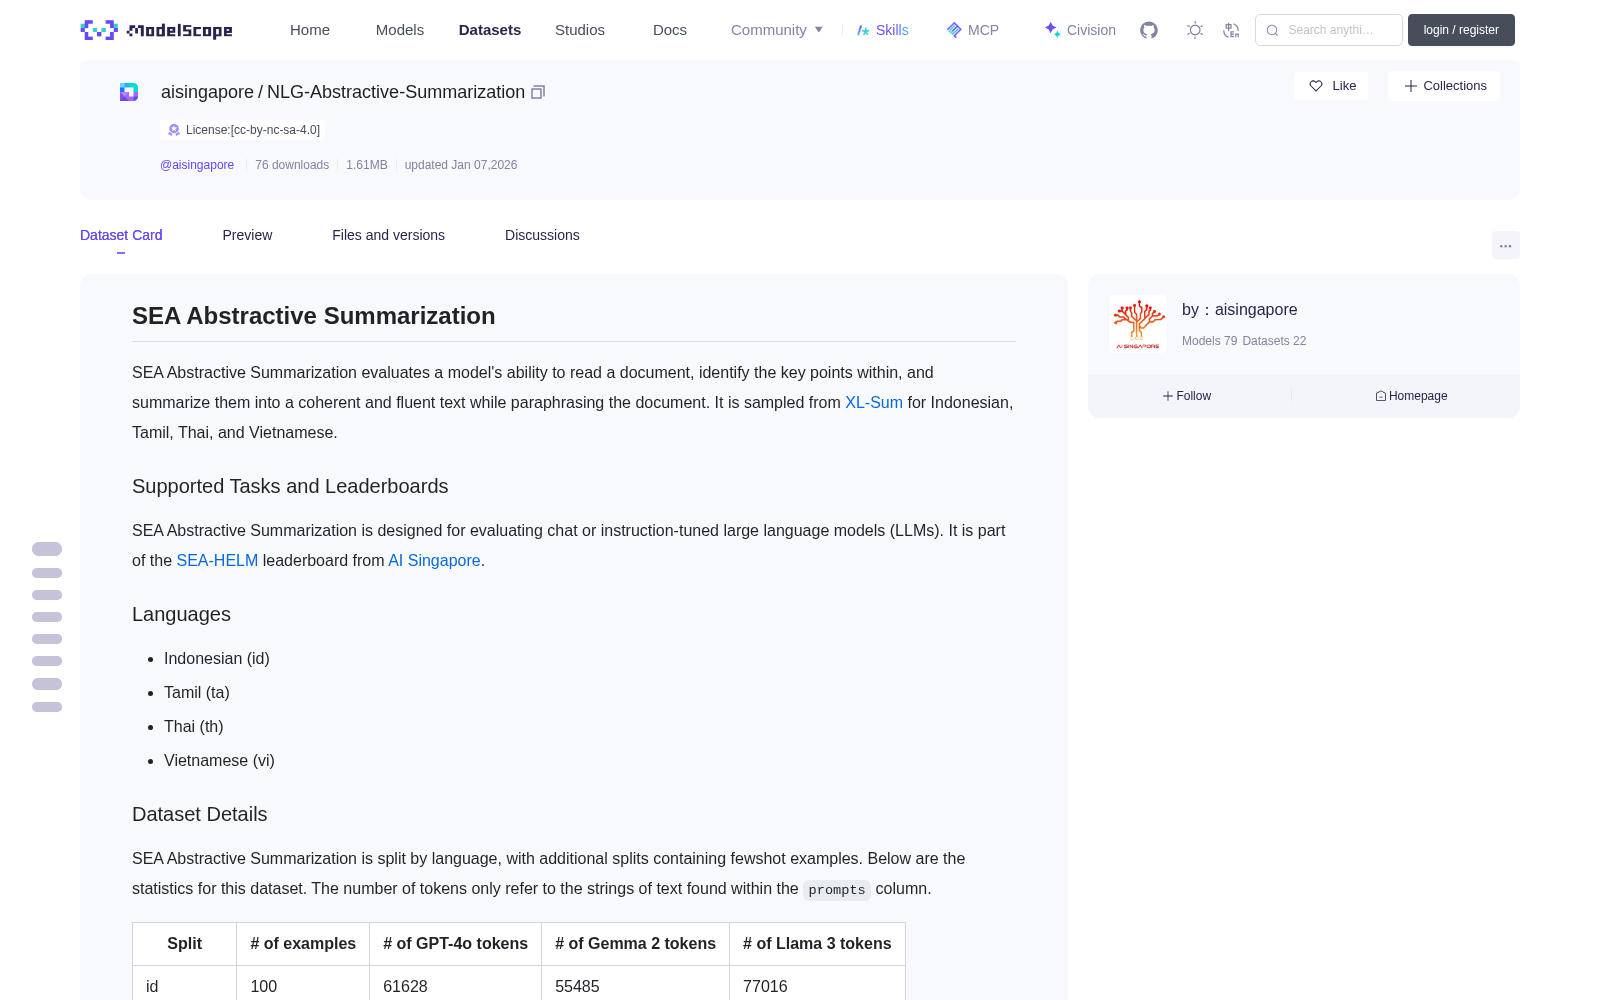
Task: Click the dataset cube icon
Action: (129, 92)
